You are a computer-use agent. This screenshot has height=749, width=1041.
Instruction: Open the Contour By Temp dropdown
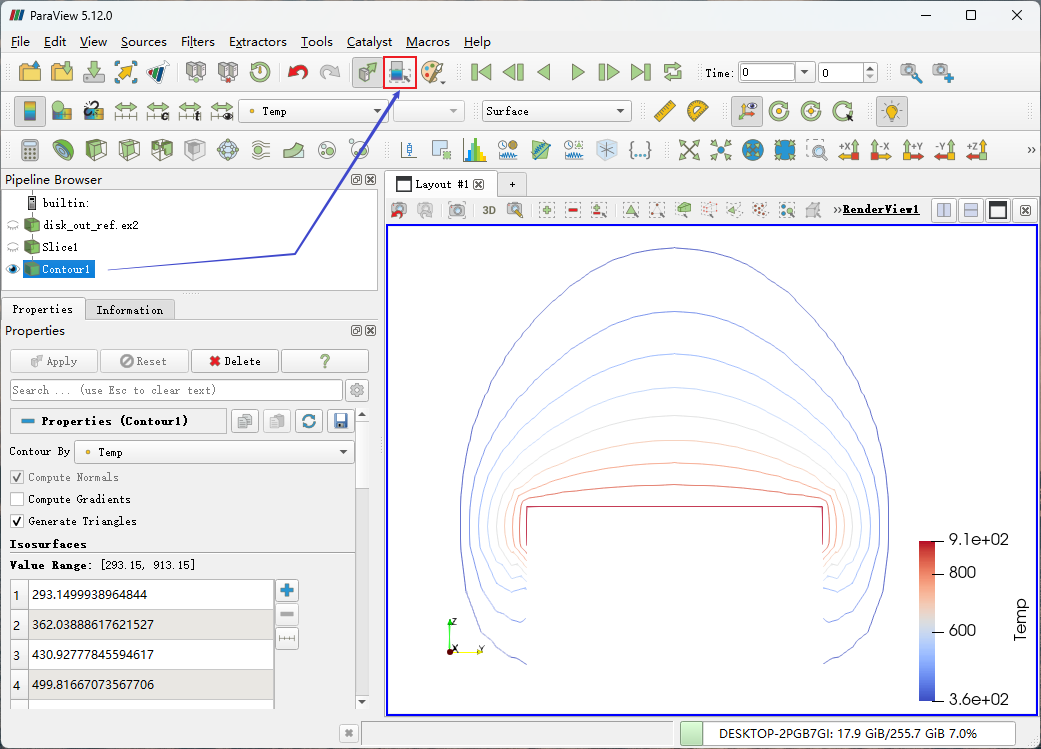click(x=217, y=452)
